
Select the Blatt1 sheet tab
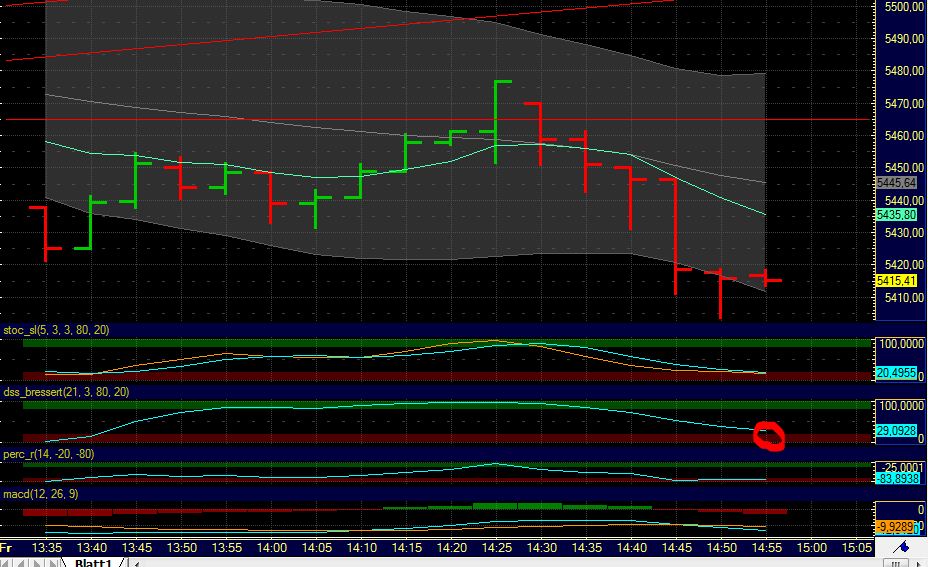[93, 562]
